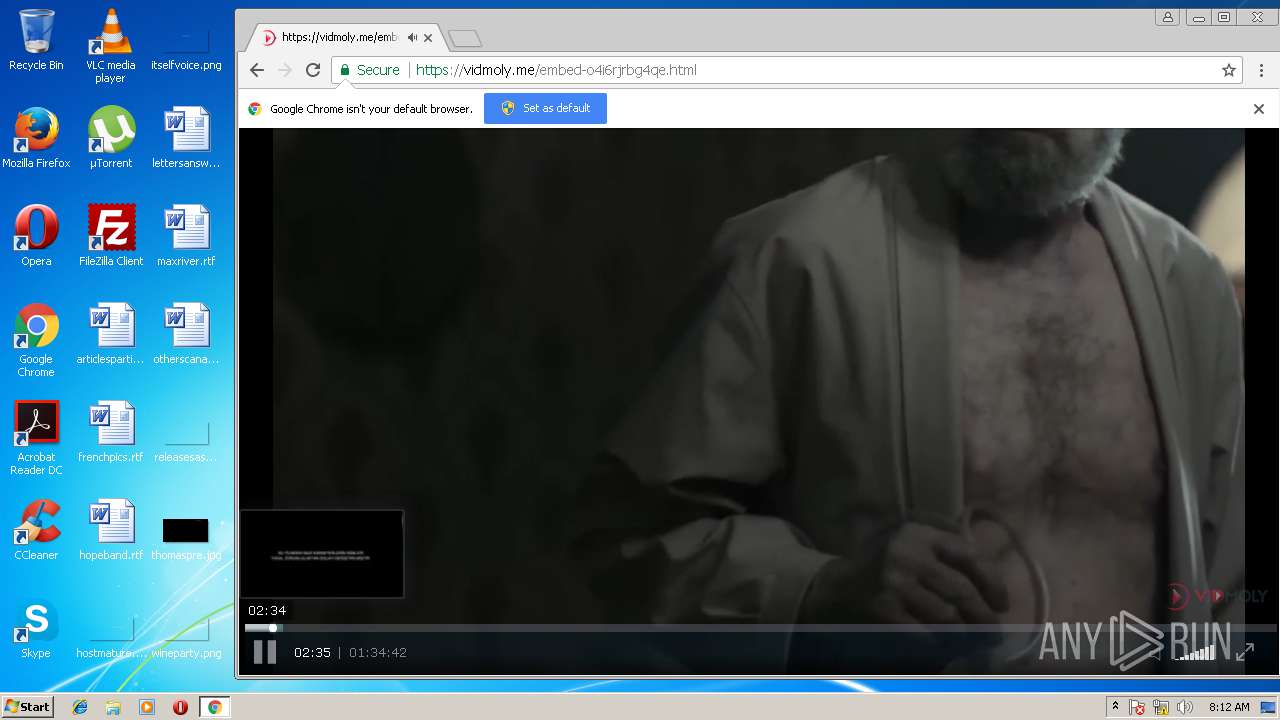This screenshot has height=720, width=1280.
Task: Bookmark this page with the star icon
Action: coord(1229,70)
